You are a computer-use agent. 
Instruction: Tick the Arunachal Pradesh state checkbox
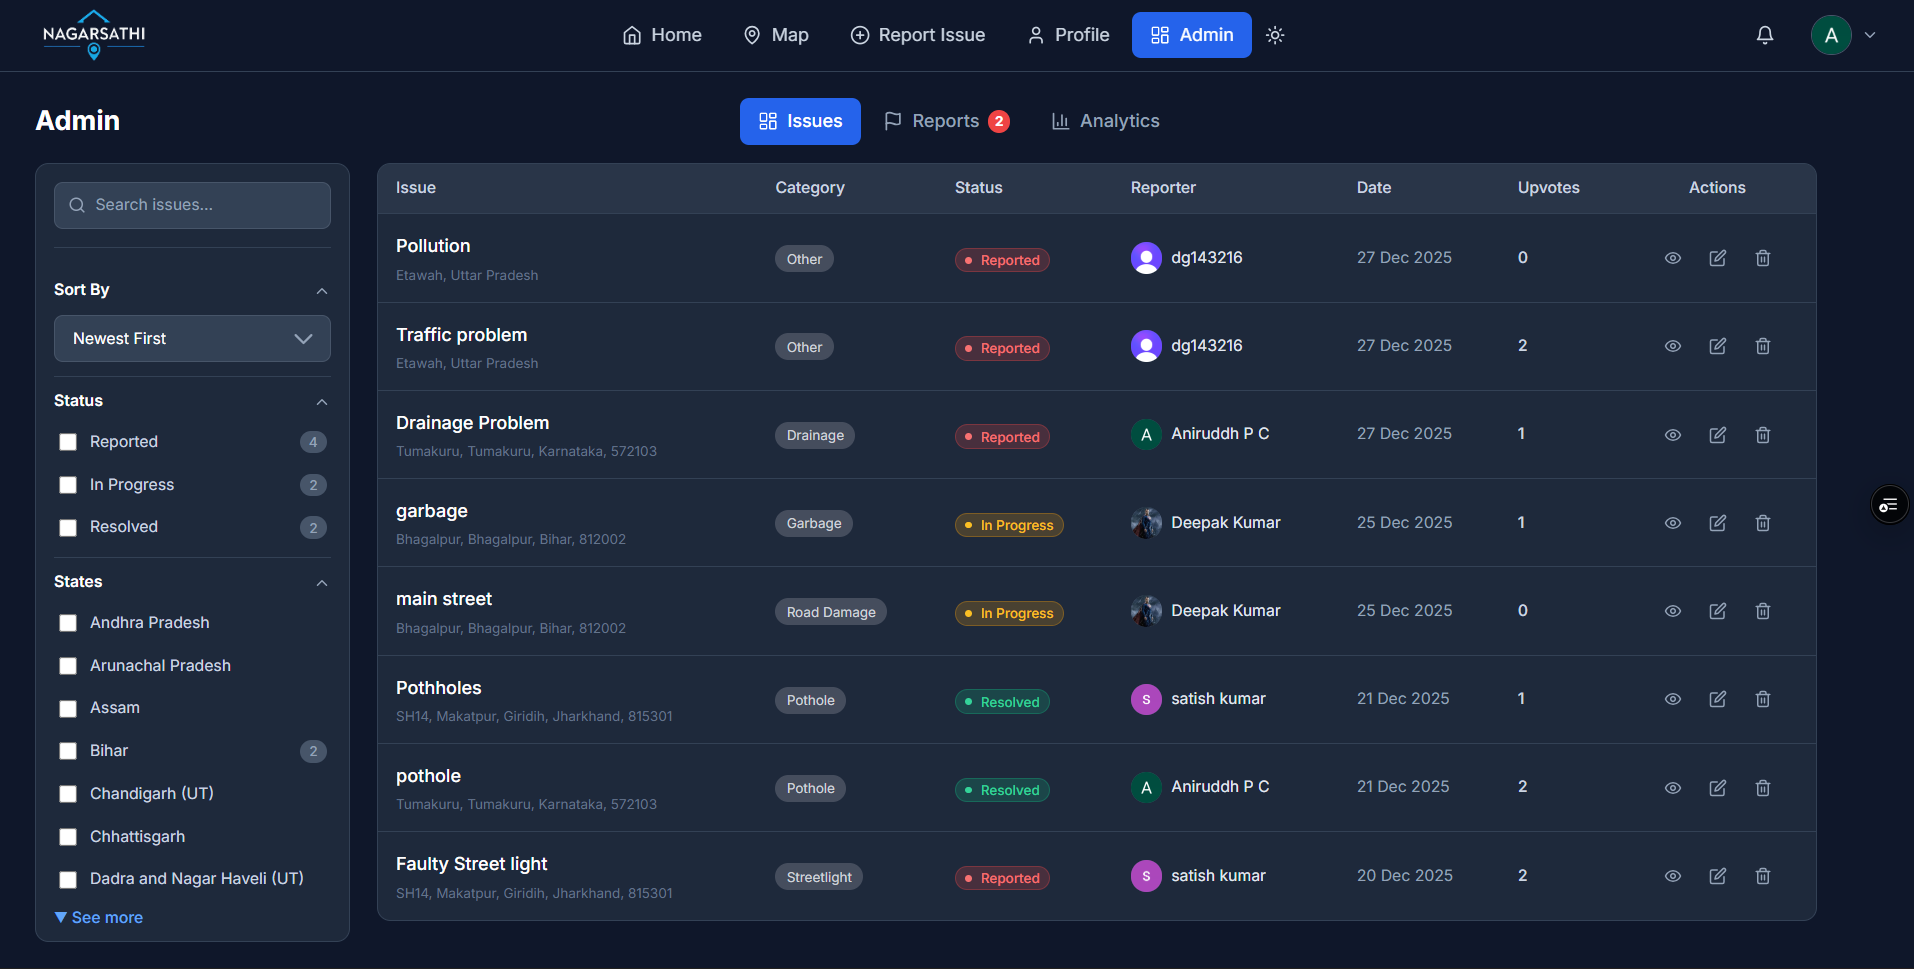(68, 666)
